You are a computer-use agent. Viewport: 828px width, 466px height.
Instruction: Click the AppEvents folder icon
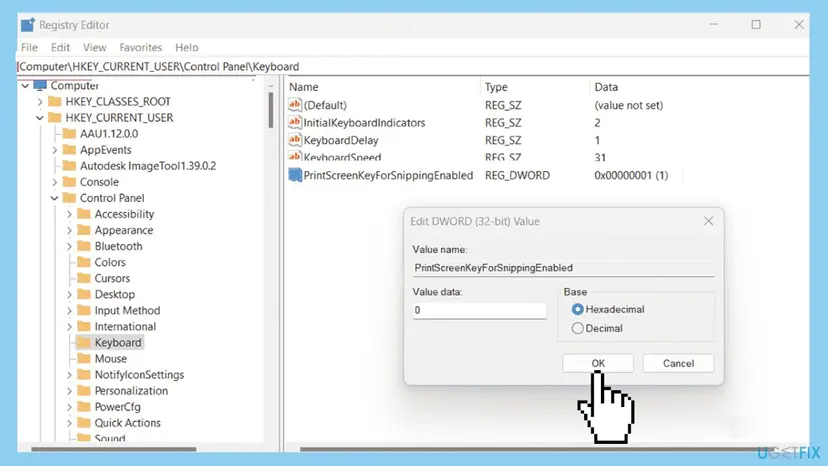pos(69,150)
